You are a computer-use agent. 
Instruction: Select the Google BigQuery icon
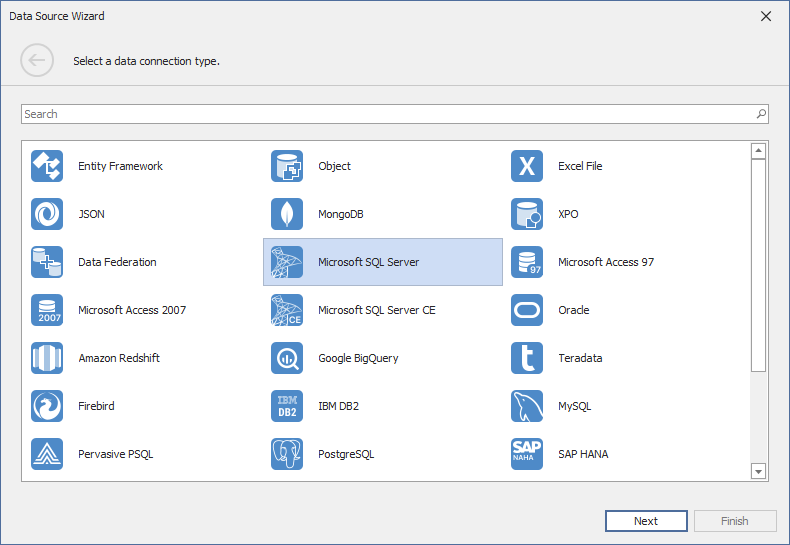click(287, 358)
